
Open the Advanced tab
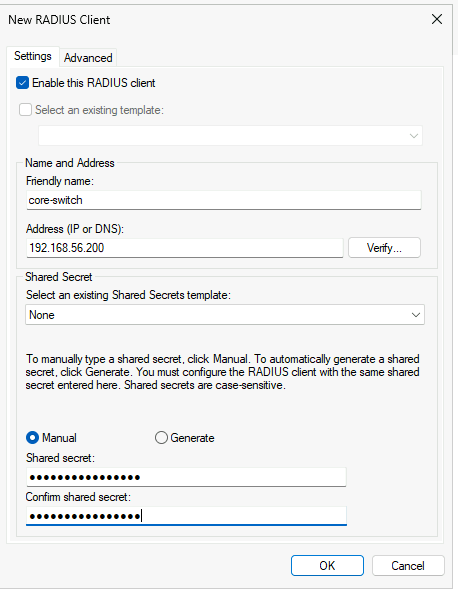click(x=88, y=58)
